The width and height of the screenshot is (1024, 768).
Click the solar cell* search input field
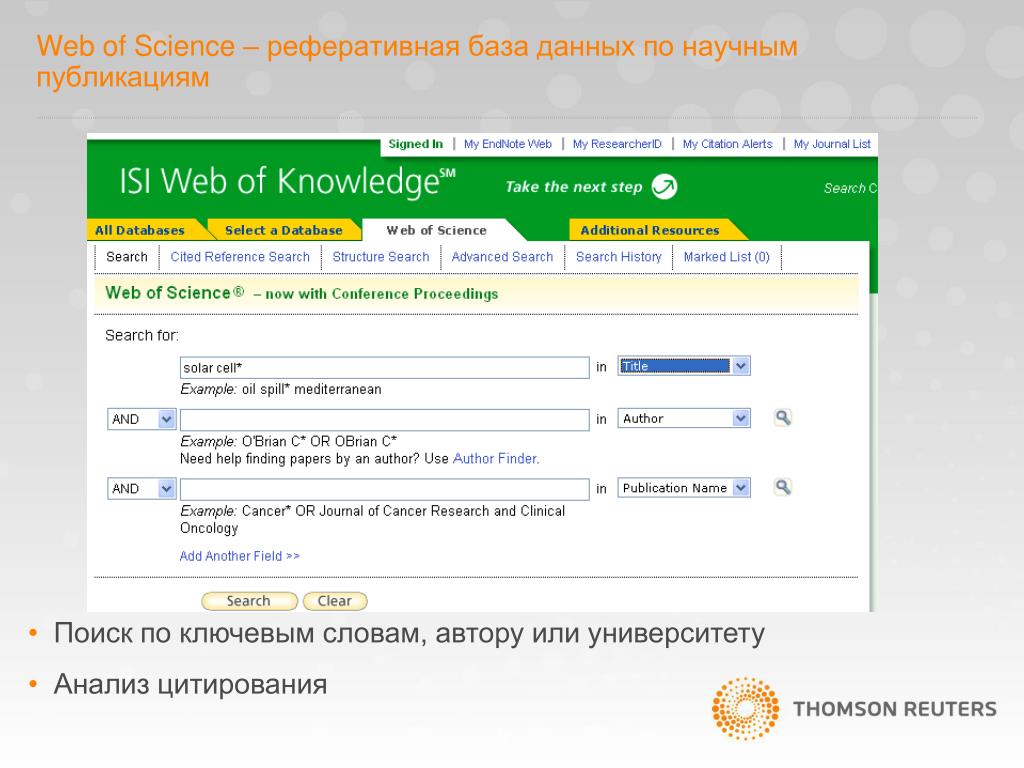[x=385, y=367]
